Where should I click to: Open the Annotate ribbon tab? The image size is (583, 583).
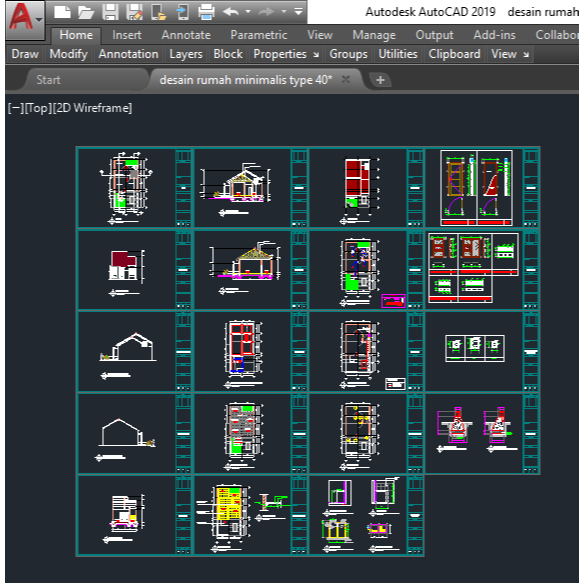tap(186, 35)
